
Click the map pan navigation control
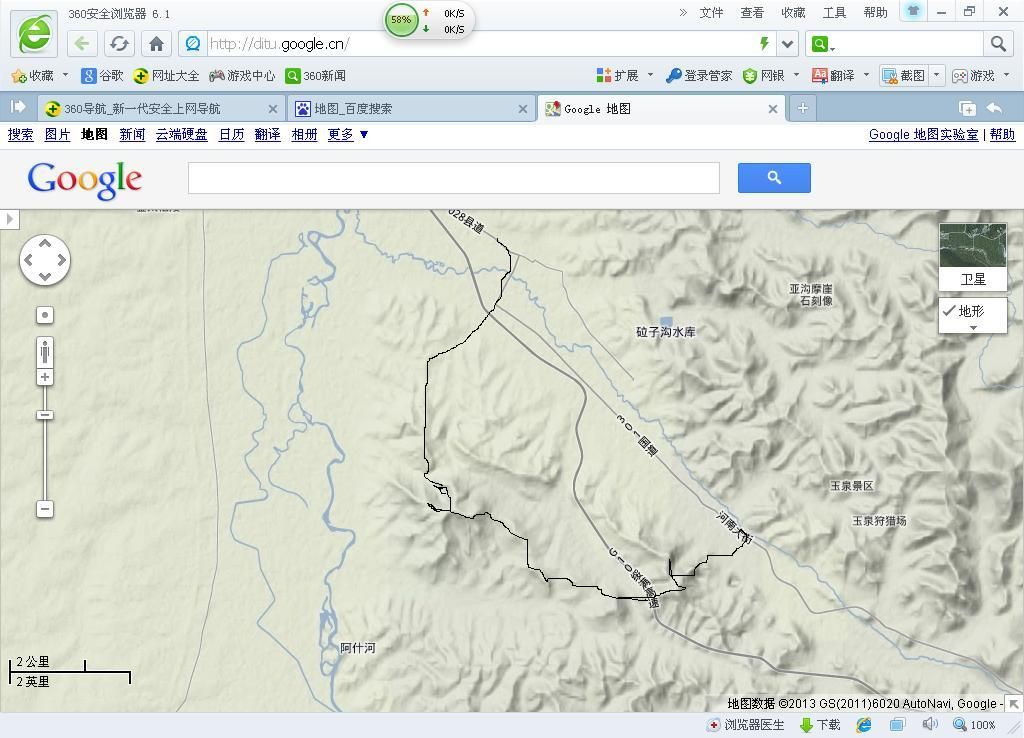coord(45,260)
